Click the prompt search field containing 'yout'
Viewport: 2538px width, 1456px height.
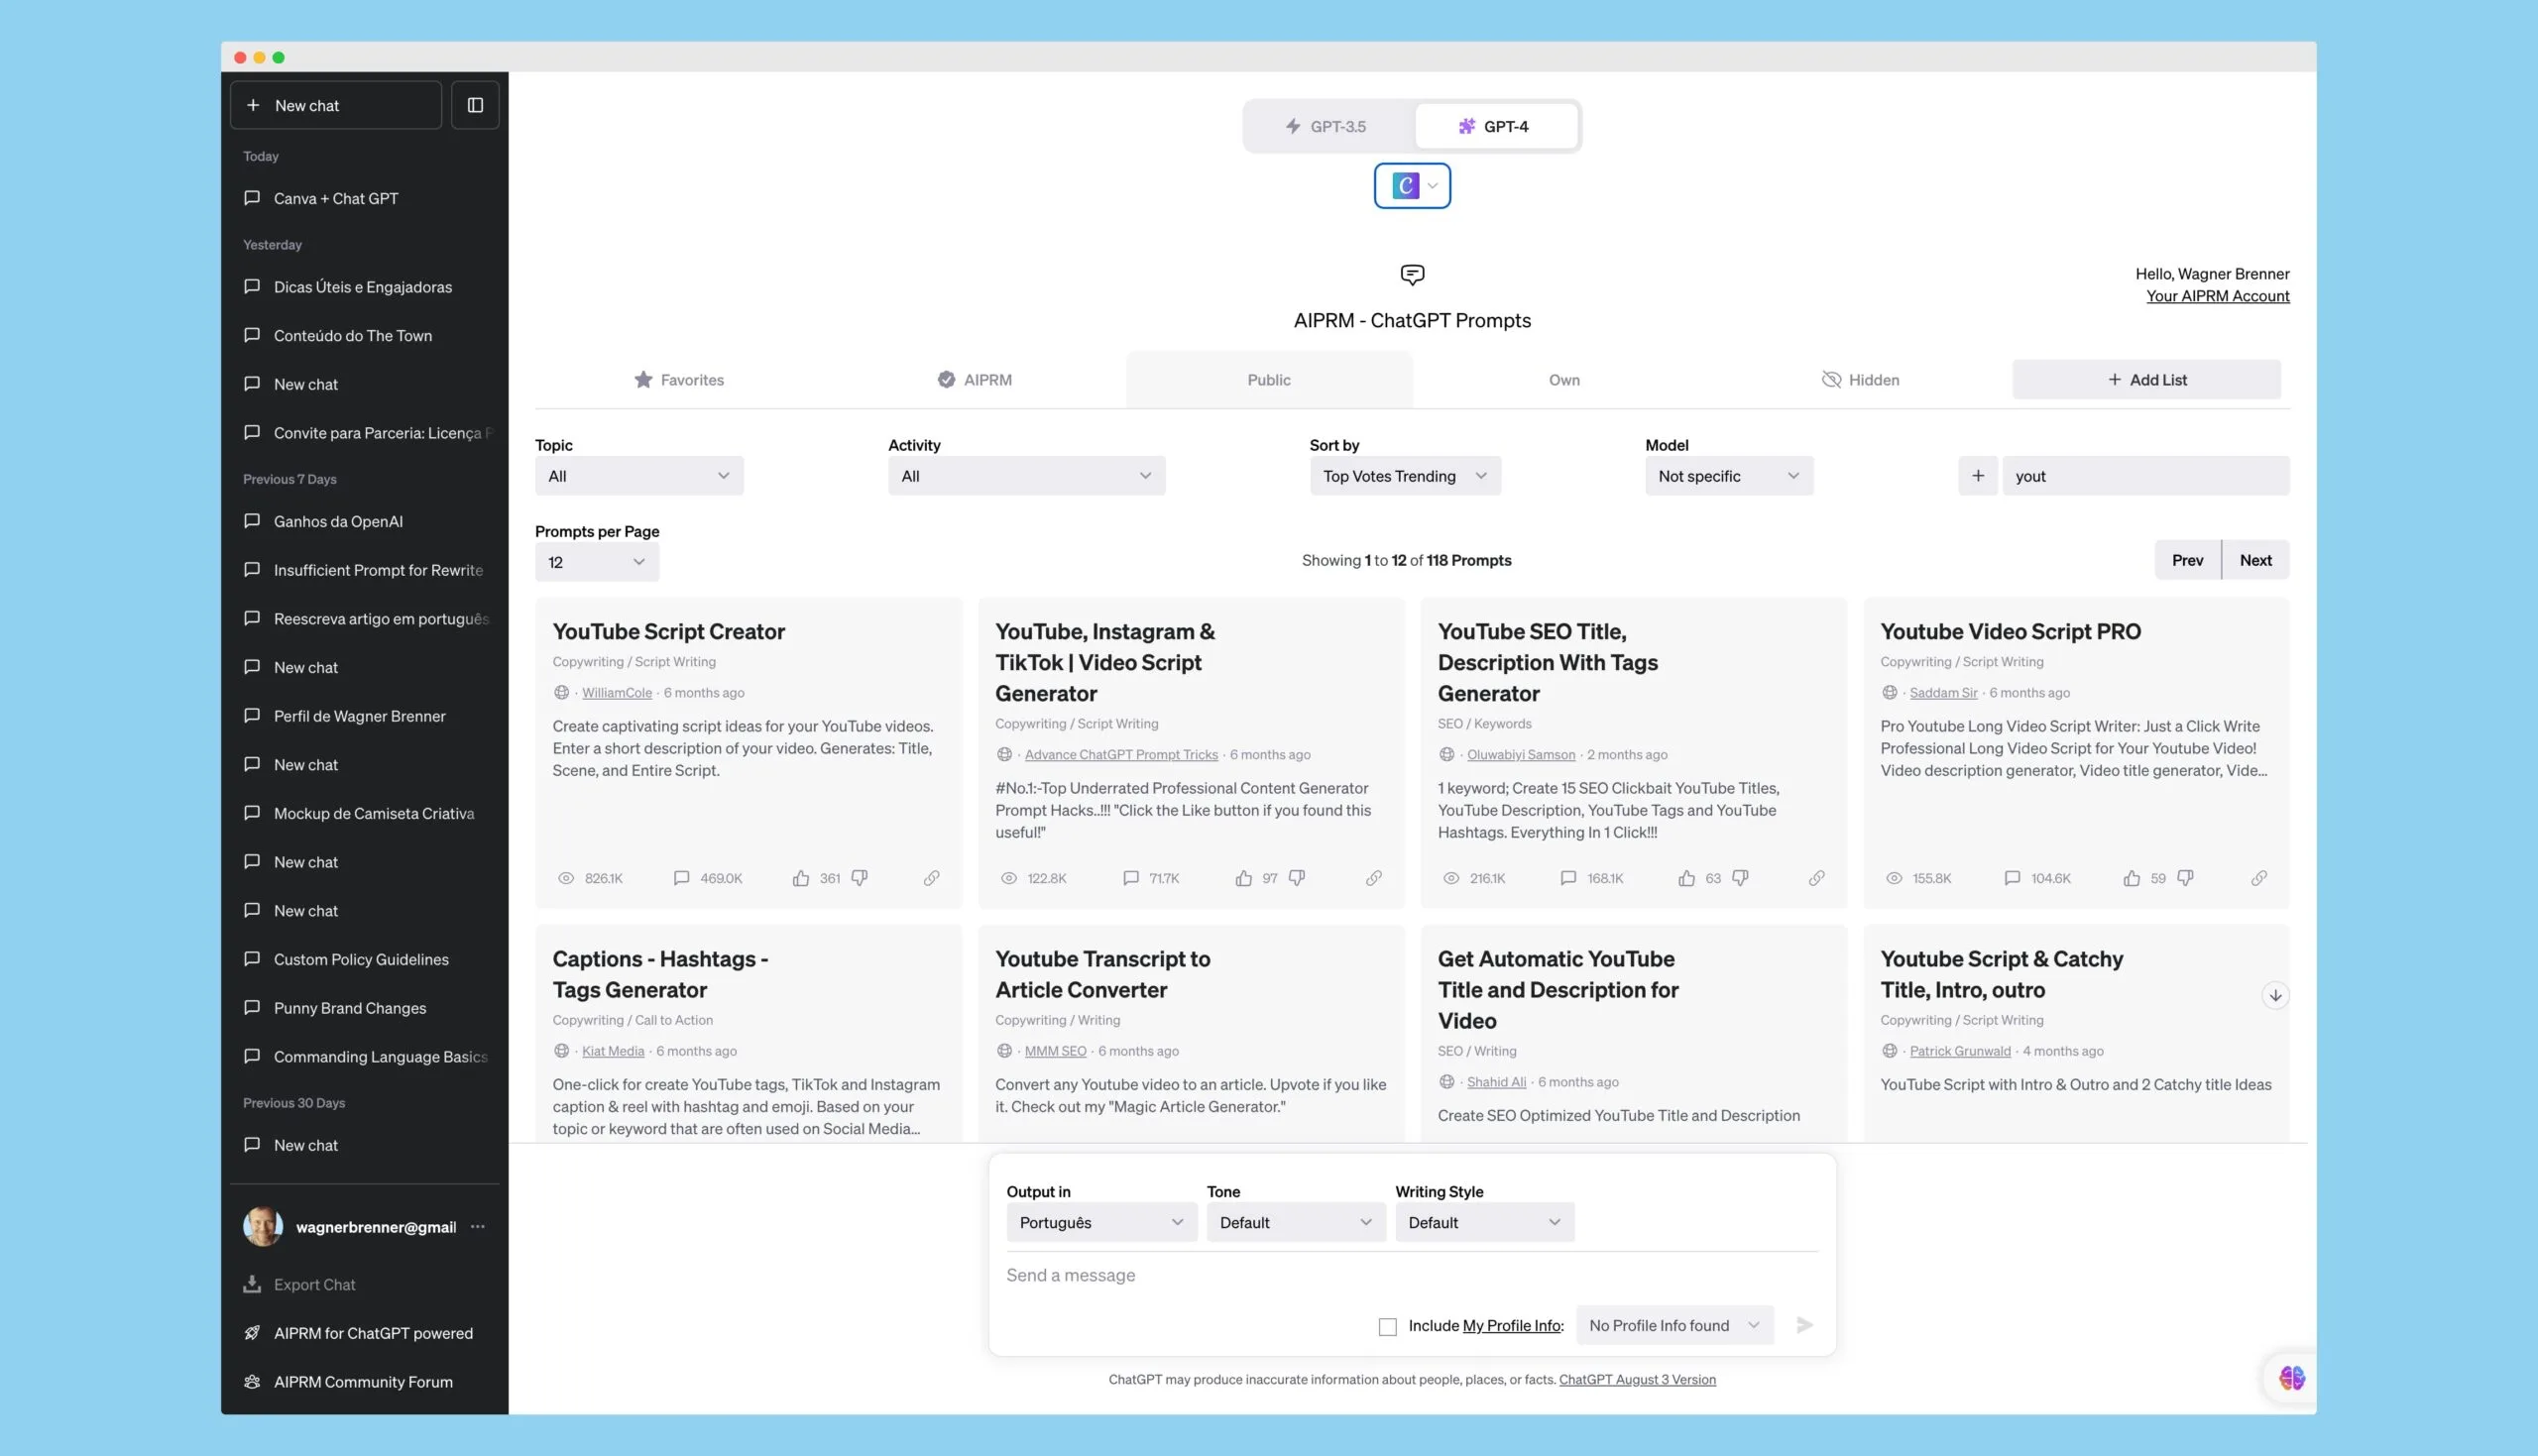coord(2146,476)
